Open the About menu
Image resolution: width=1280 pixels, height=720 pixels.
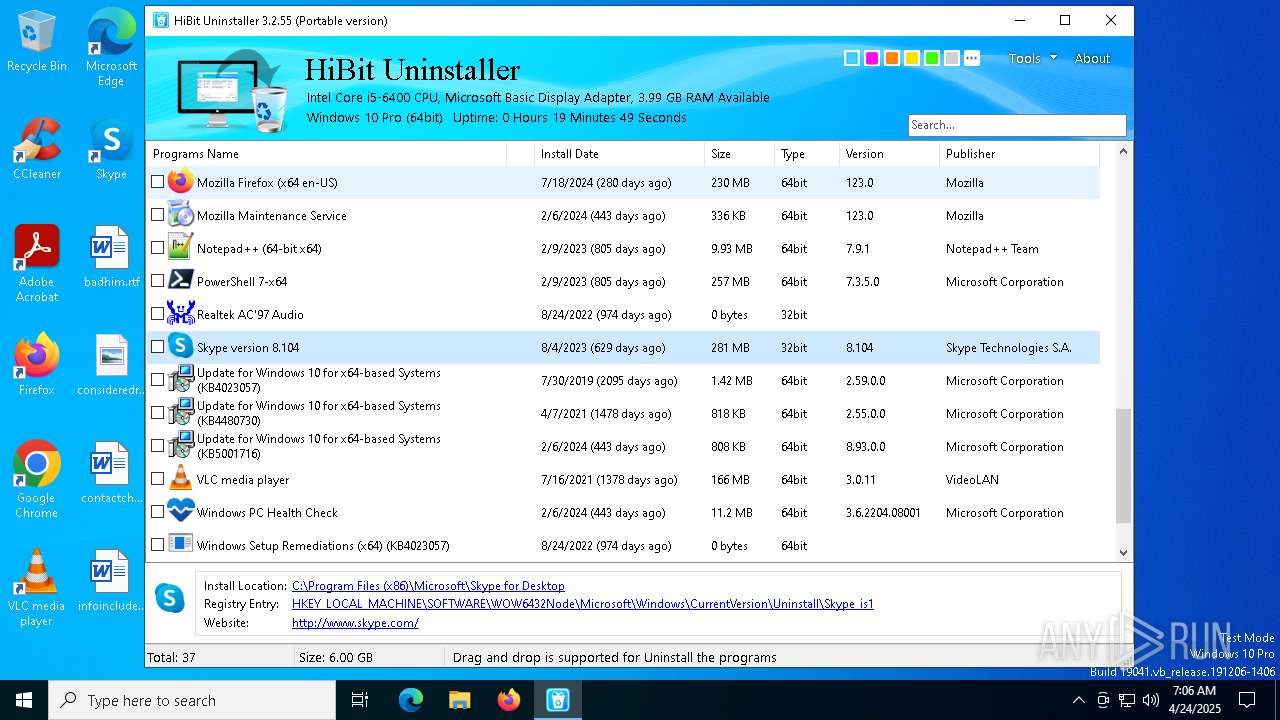pyautogui.click(x=1092, y=58)
